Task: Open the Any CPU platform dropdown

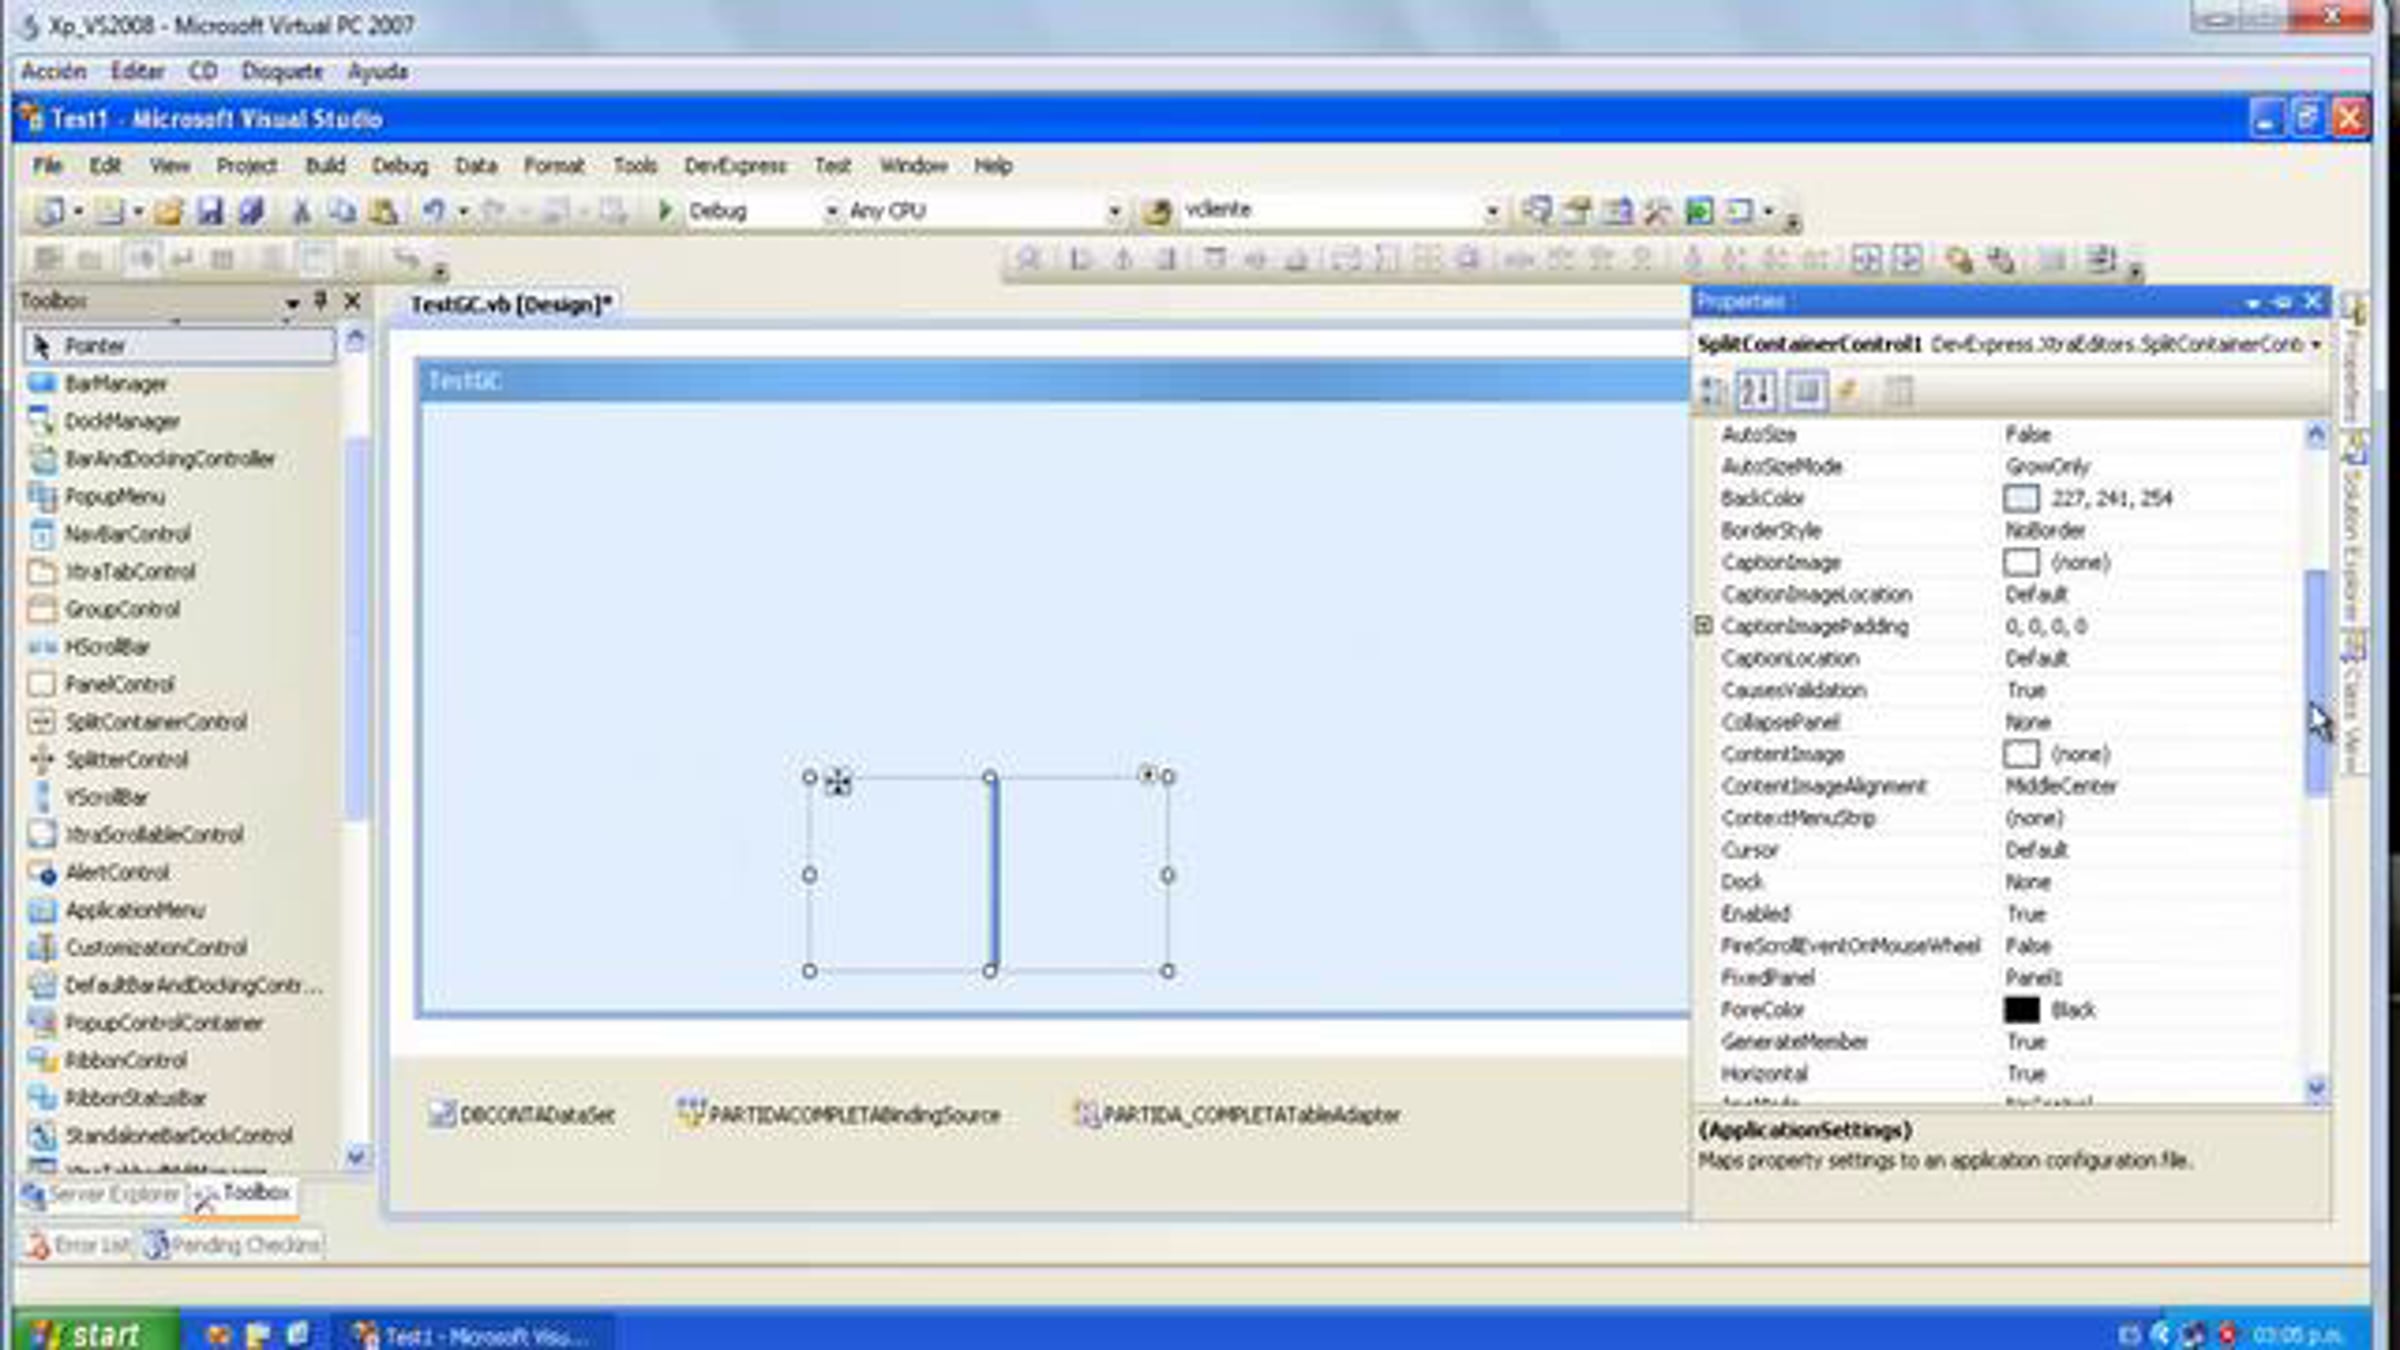Action: point(1113,211)
